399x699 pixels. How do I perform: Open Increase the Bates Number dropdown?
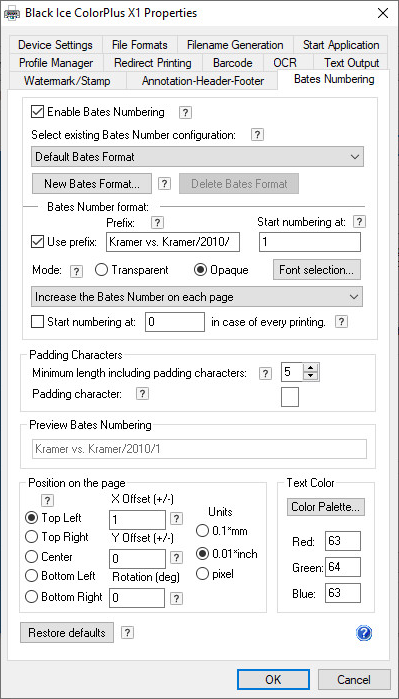point(197,297)
